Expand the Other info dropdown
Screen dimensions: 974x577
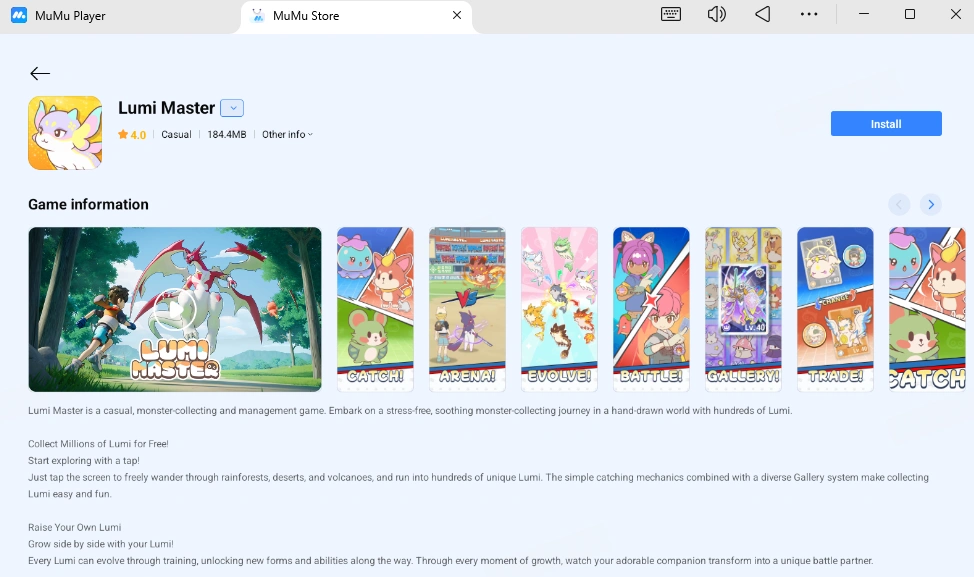click(287, 134)
